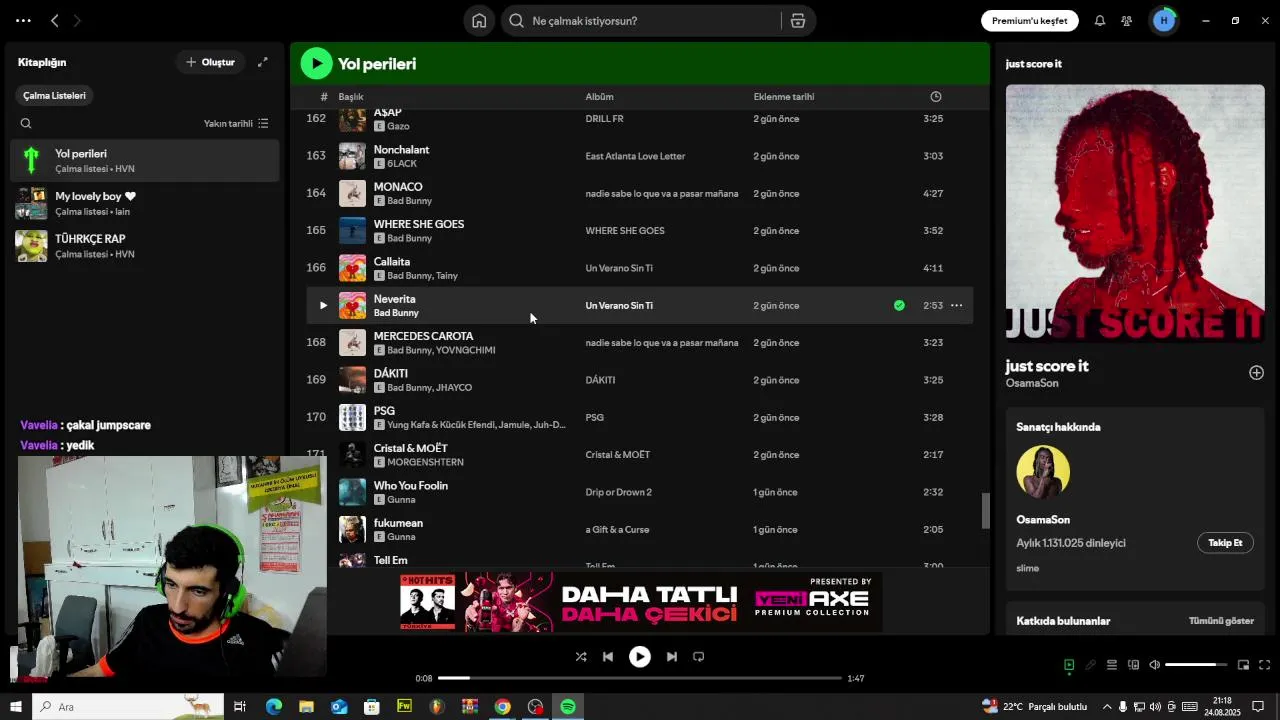Image resolution: width=1280 pixels, height=720 pixels.
Task: Adjust the volume slider
Action: tap(1196, 665)
